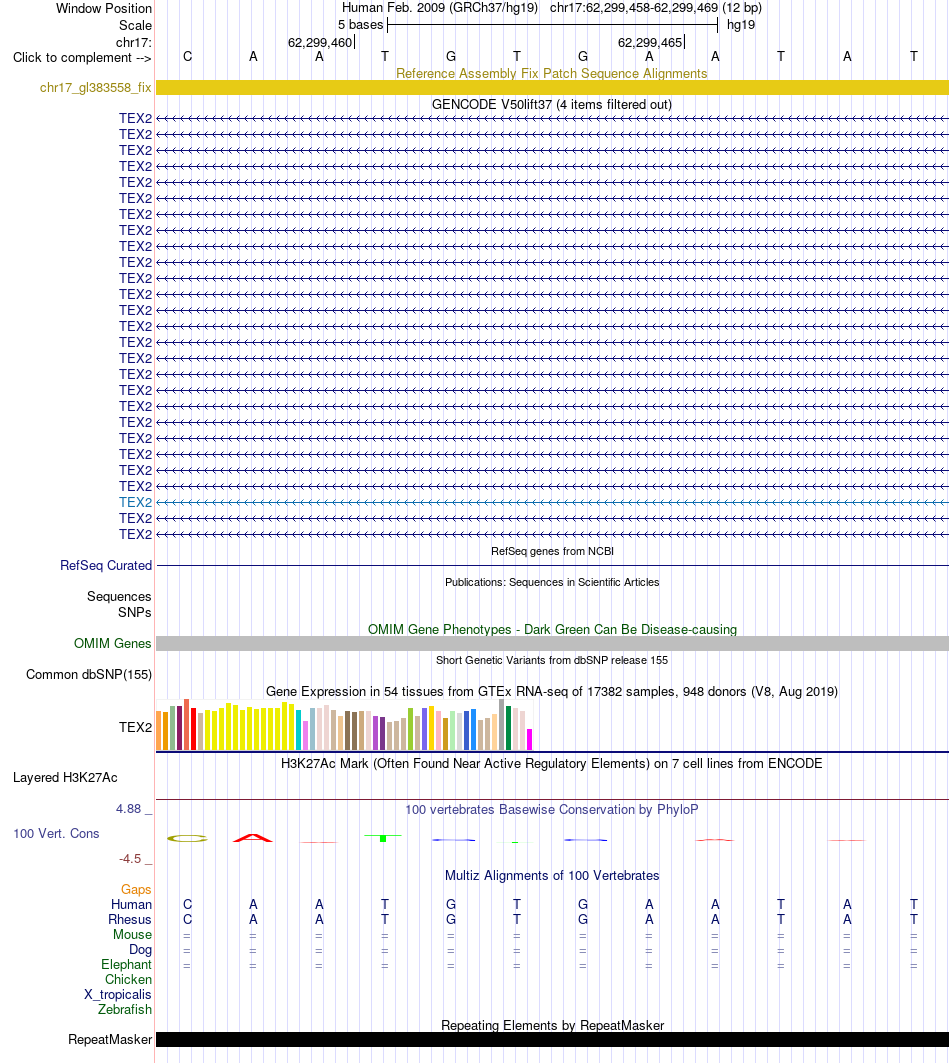Click the 'Chicken' species label
Screen dimensions: 950x1063
pyautogui.click(x=128, y=979)
